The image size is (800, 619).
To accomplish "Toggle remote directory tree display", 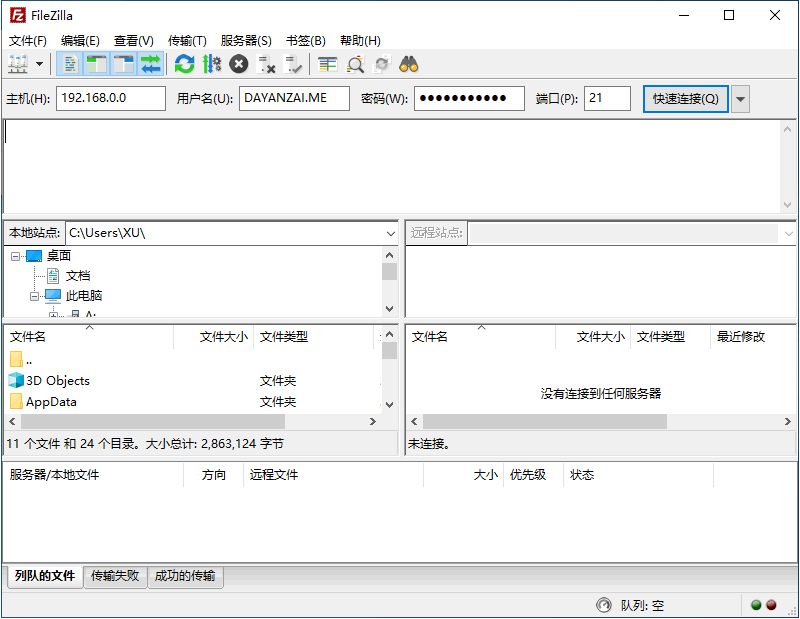I will pos(123,64).
